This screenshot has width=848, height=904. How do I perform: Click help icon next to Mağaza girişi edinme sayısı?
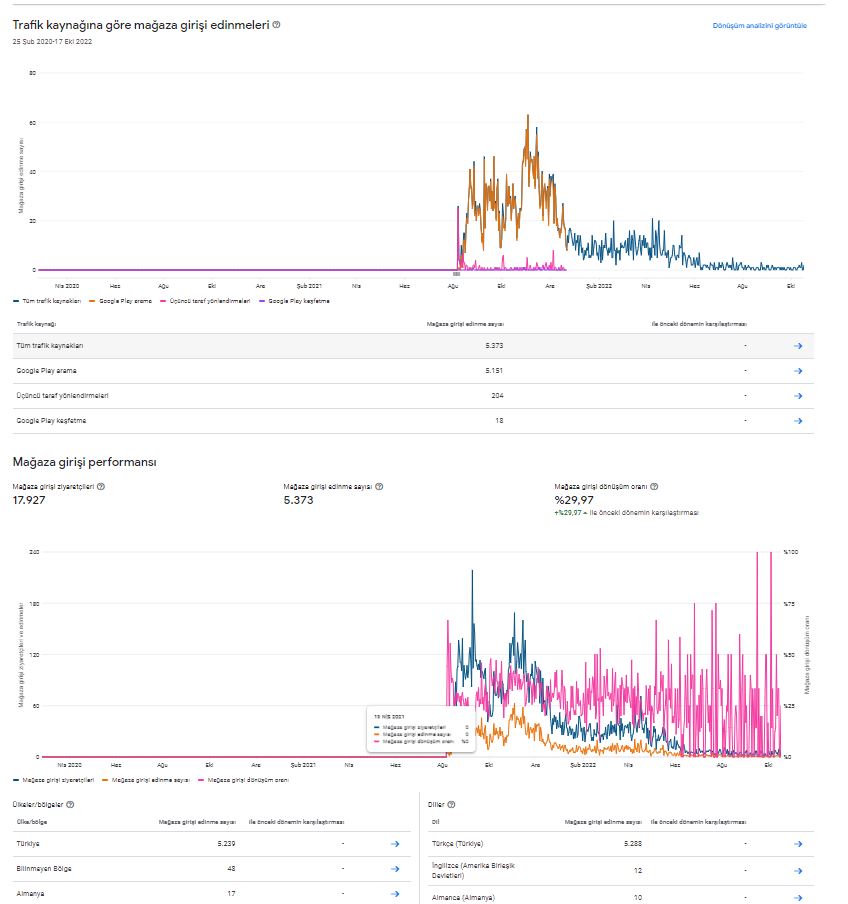click(x=379, y=487)
